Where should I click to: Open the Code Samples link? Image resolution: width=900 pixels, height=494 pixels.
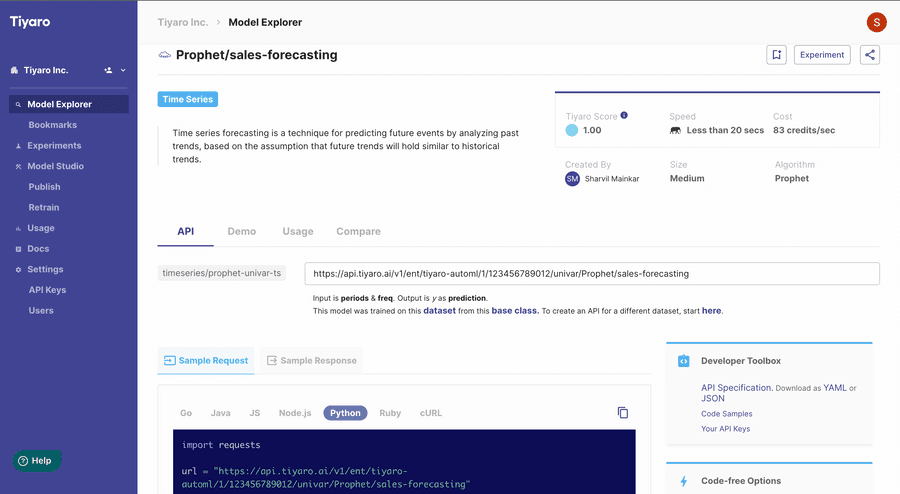[x=727, y=414]
